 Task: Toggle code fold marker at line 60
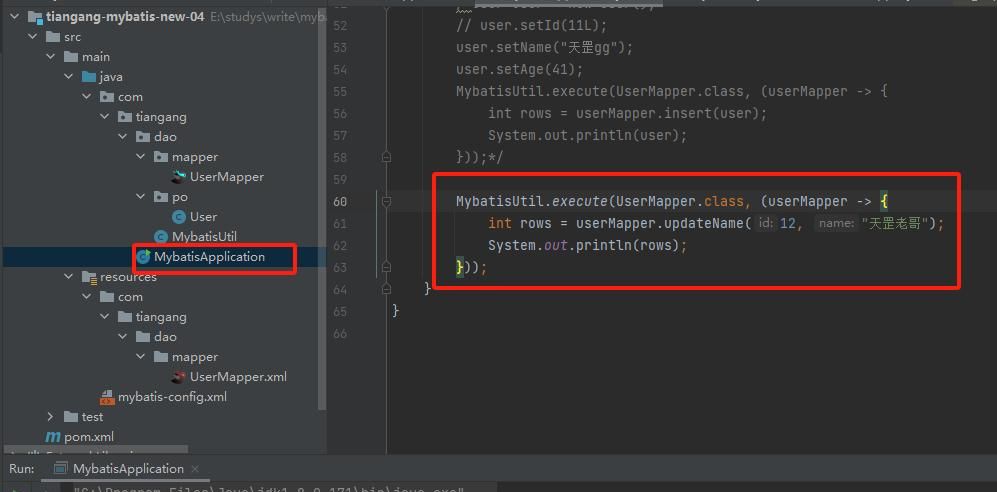pos(386,201)
